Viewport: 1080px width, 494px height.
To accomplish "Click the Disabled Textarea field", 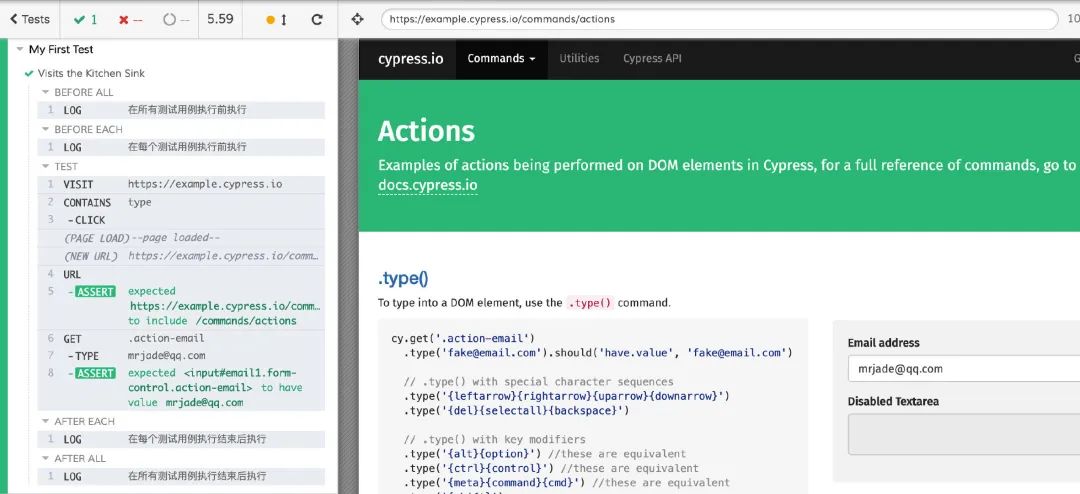I will tap(964, 434).
